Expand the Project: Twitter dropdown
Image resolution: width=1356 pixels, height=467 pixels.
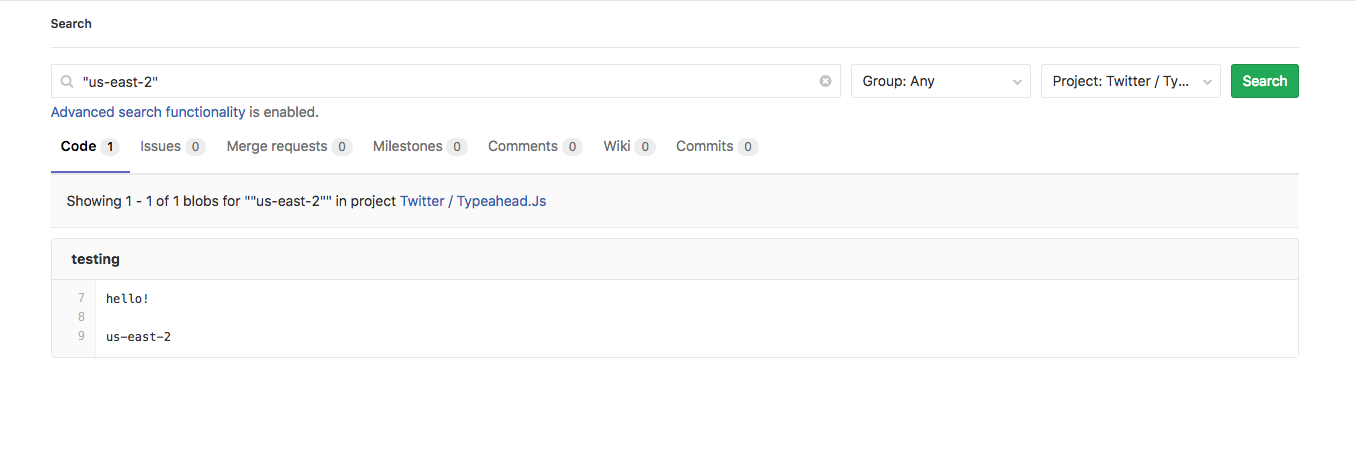(1130, 81)
